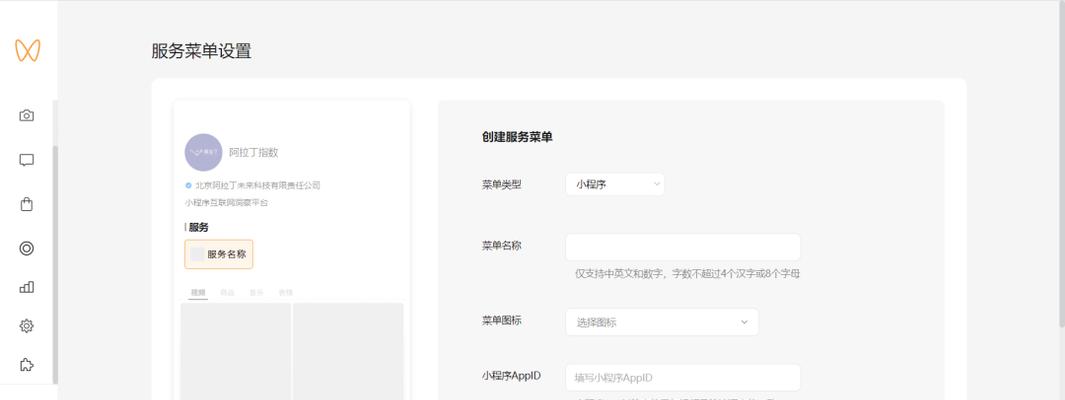
Task: Click the blue verified badge icon
Action: pos(188,185)
